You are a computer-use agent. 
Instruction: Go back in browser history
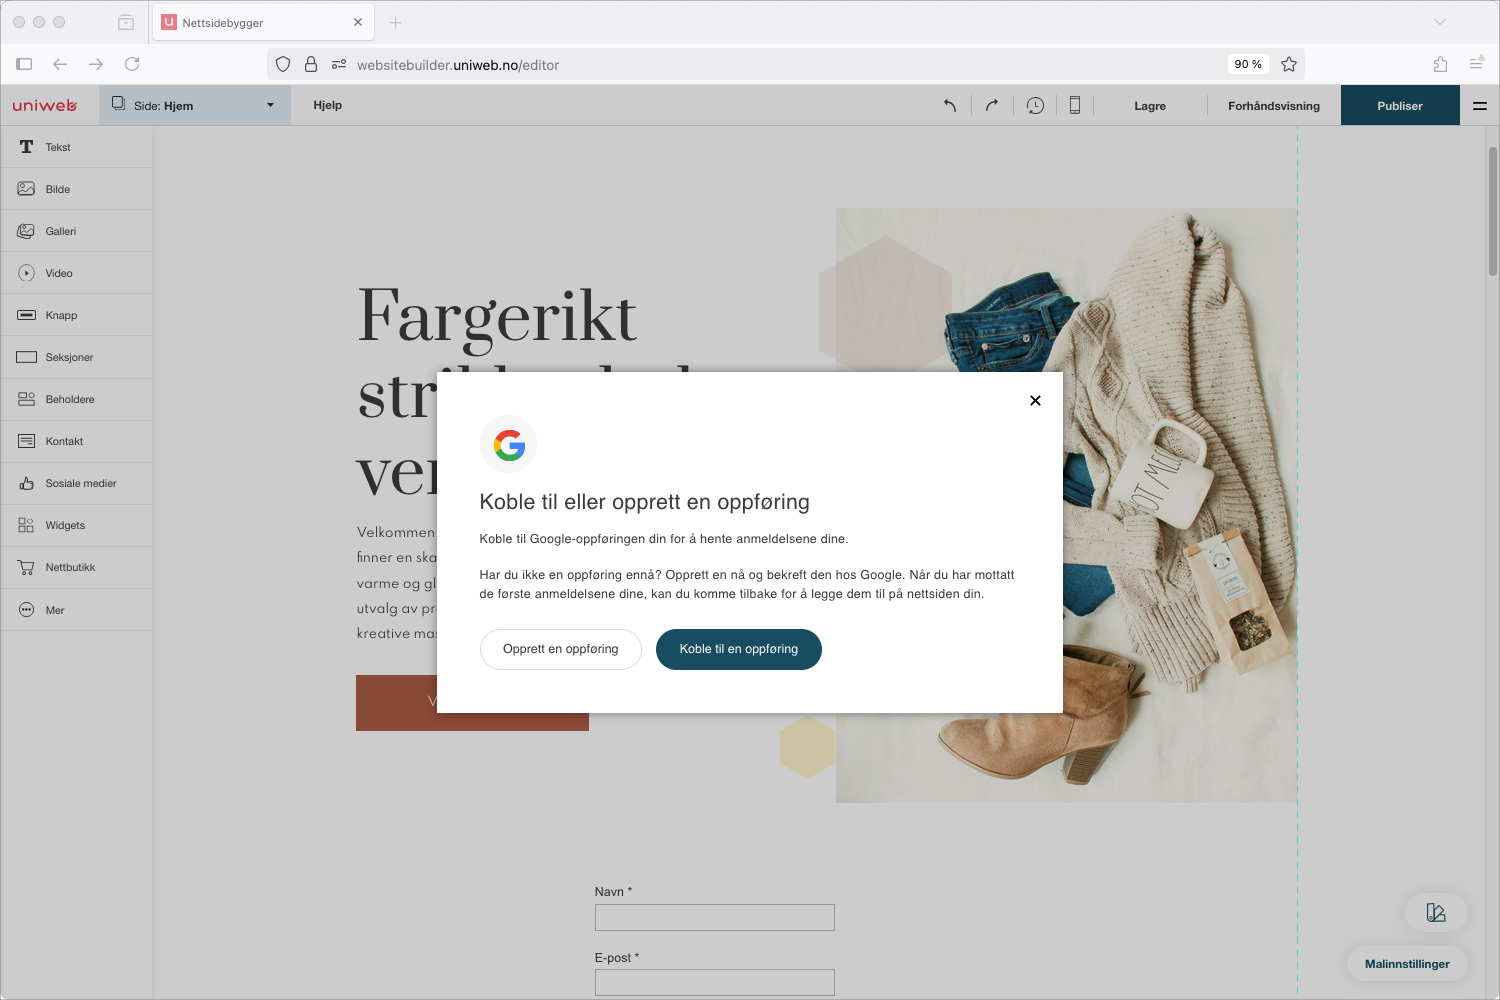click(60, 64)
